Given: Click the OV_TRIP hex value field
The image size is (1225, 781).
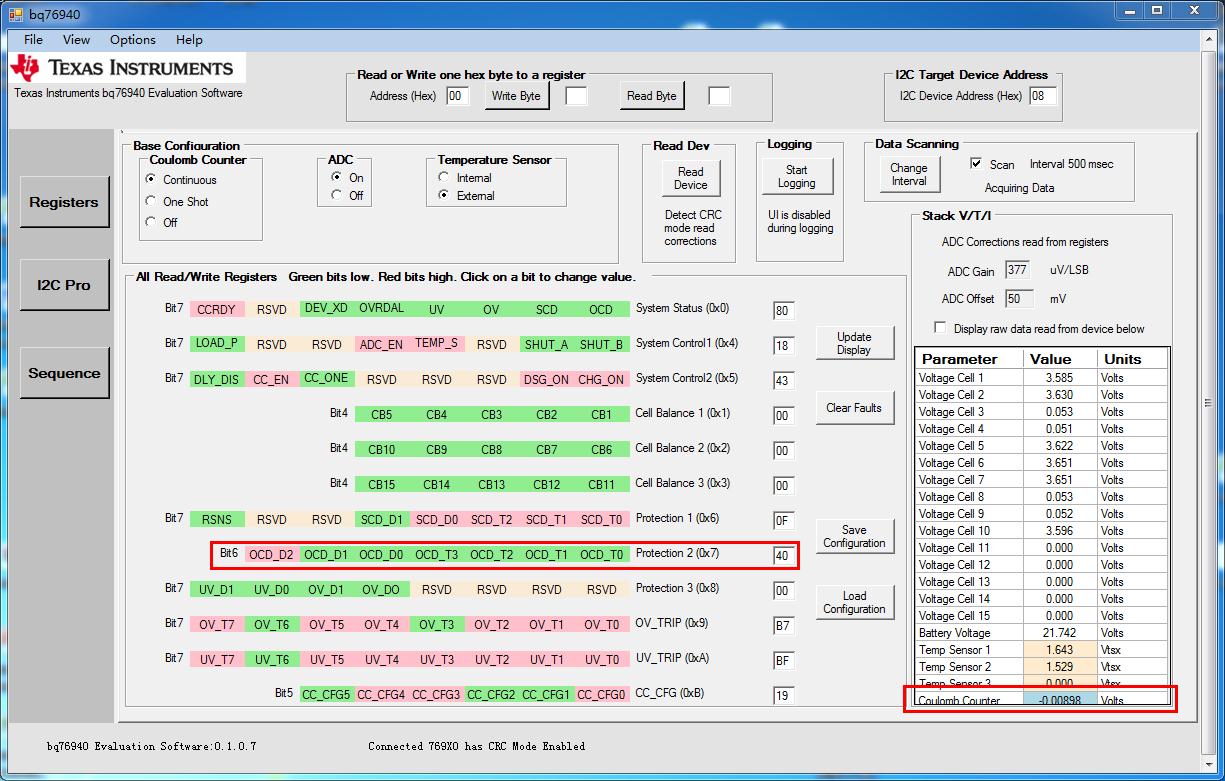Looking at the screenshot, I should (x=783, y=626).
